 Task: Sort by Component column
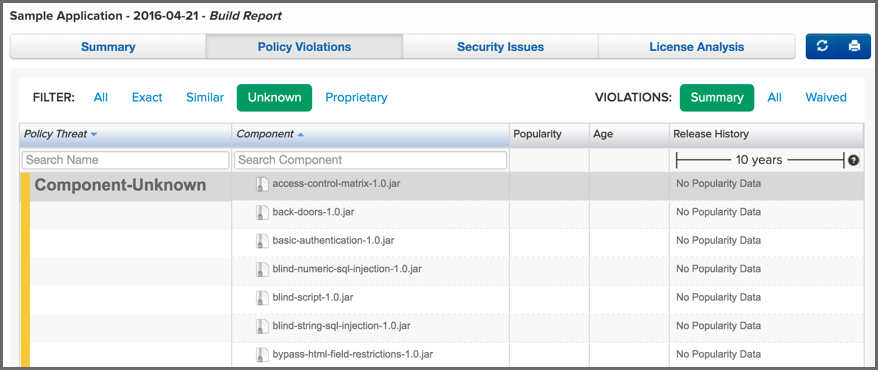[370, 134]
